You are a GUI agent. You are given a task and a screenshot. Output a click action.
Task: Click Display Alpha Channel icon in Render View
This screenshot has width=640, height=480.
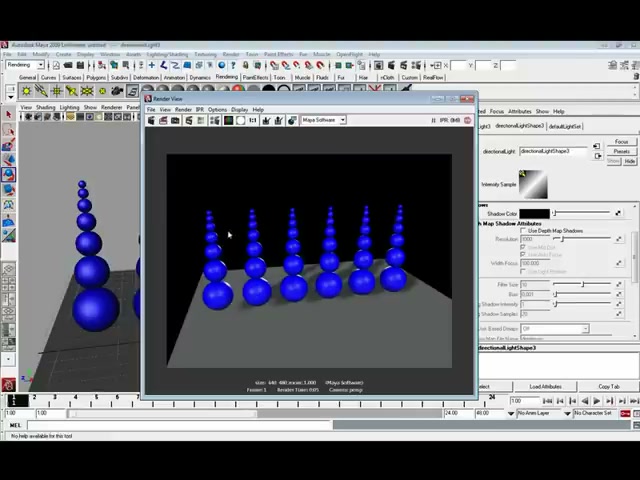[240, 120]
